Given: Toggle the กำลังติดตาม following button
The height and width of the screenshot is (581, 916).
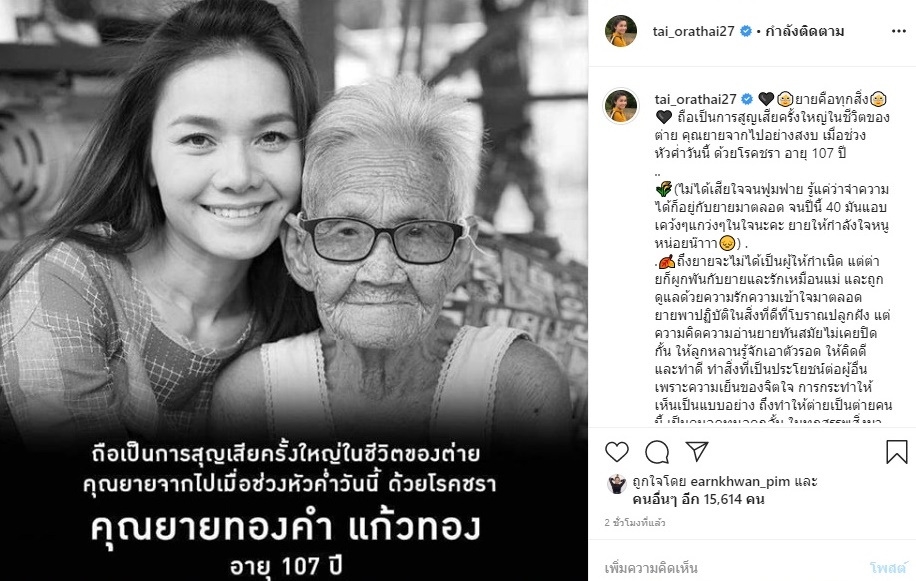Looking at the screenshot, I should [804, 32].
